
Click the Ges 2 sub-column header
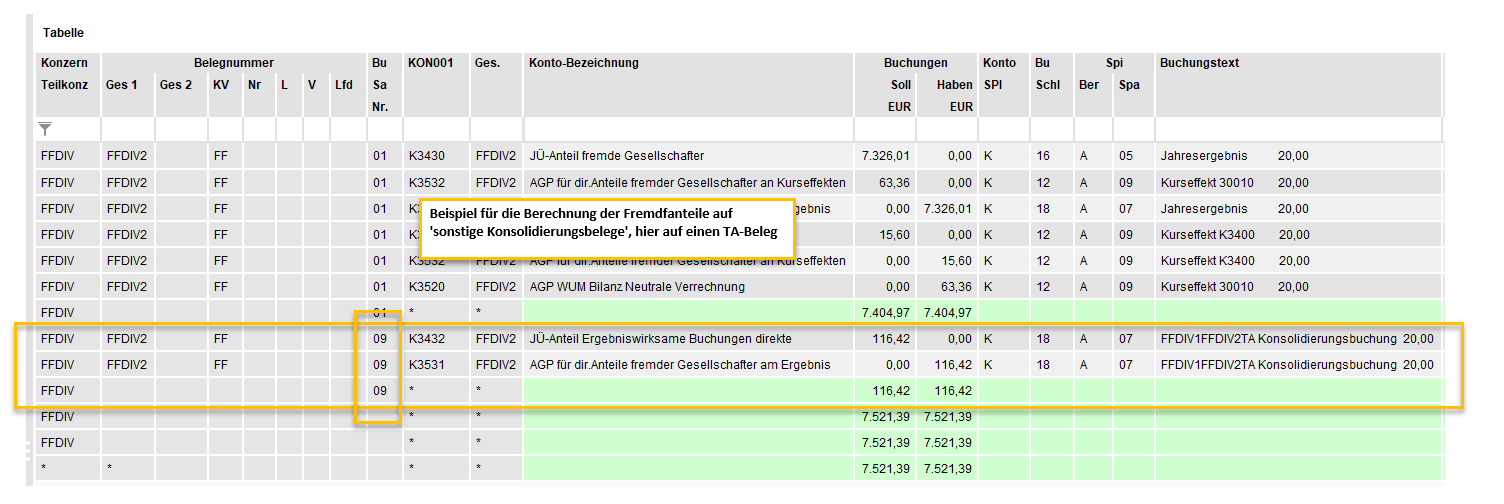(x=176, y=85)
